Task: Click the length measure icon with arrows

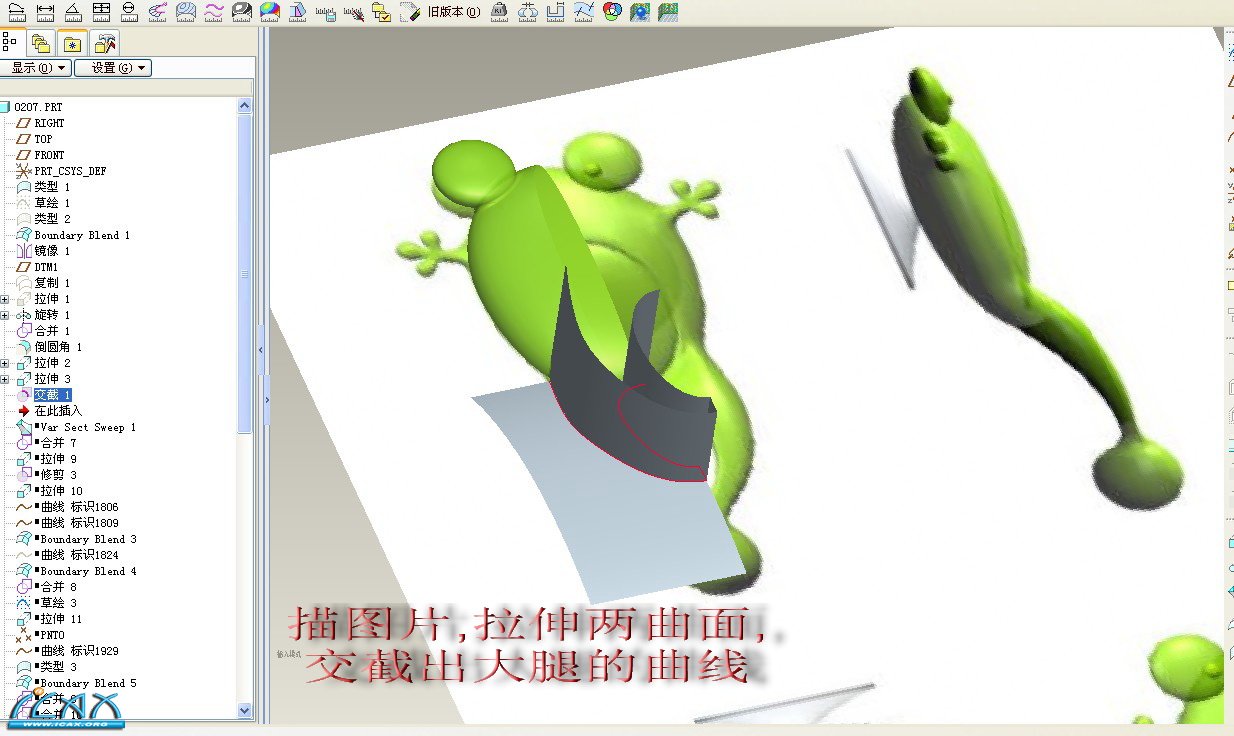Action: coord(45,12)
